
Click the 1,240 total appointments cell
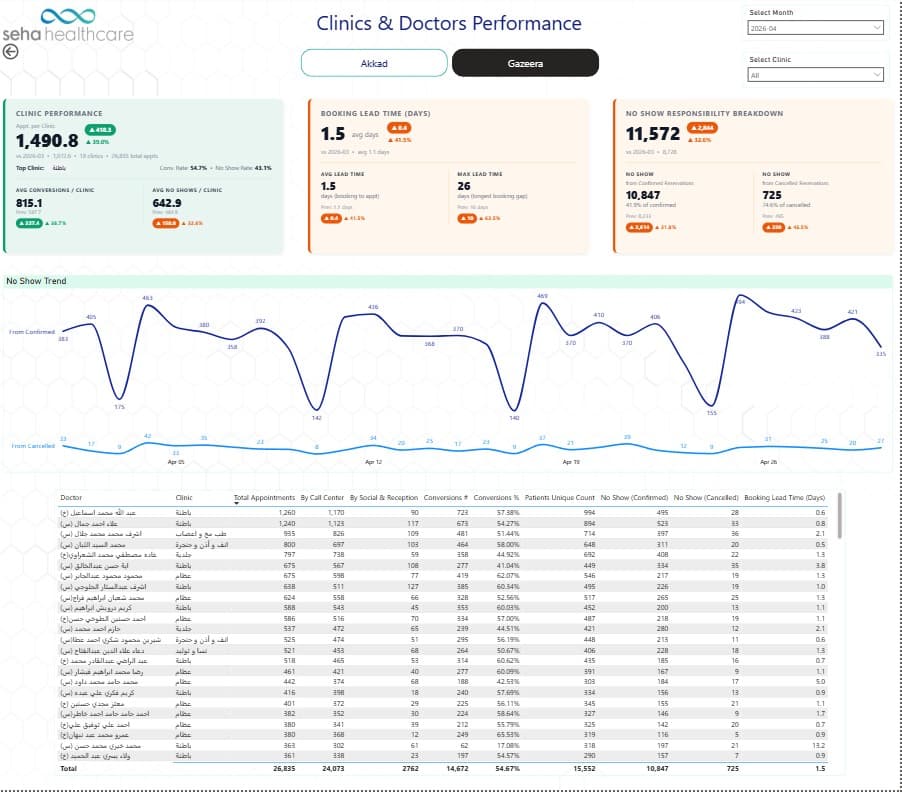(286, 523)
